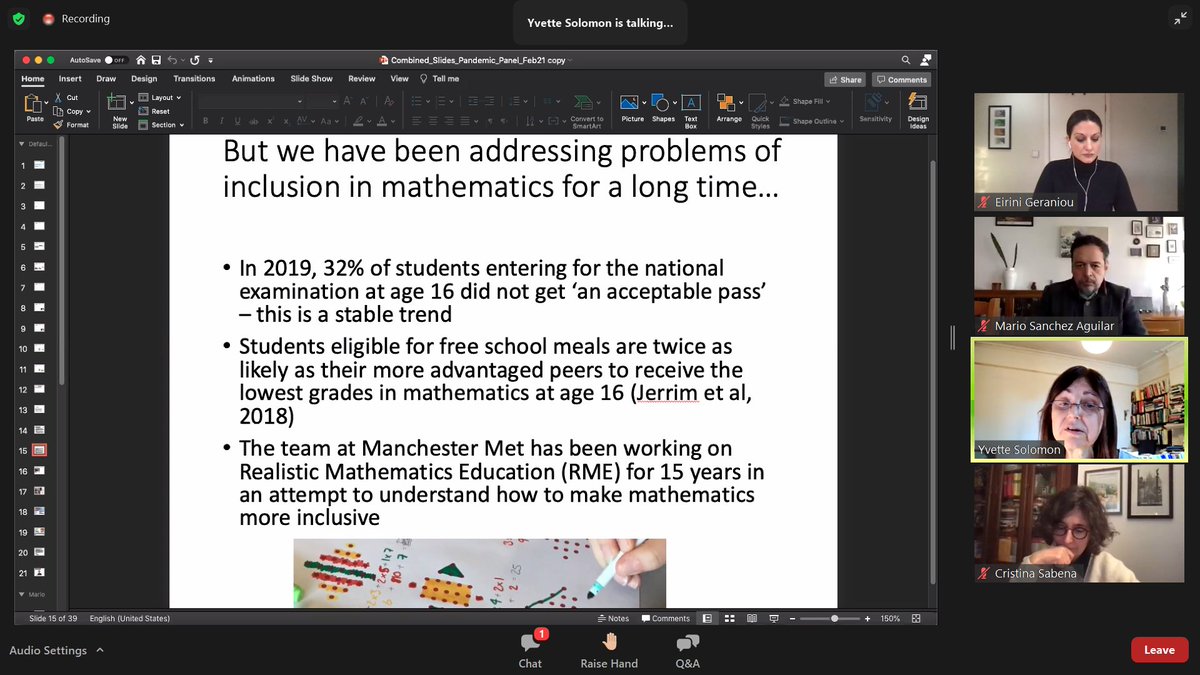Open Quick Styles
Viewport: 1200px width, 675px height.
point(761,110)
